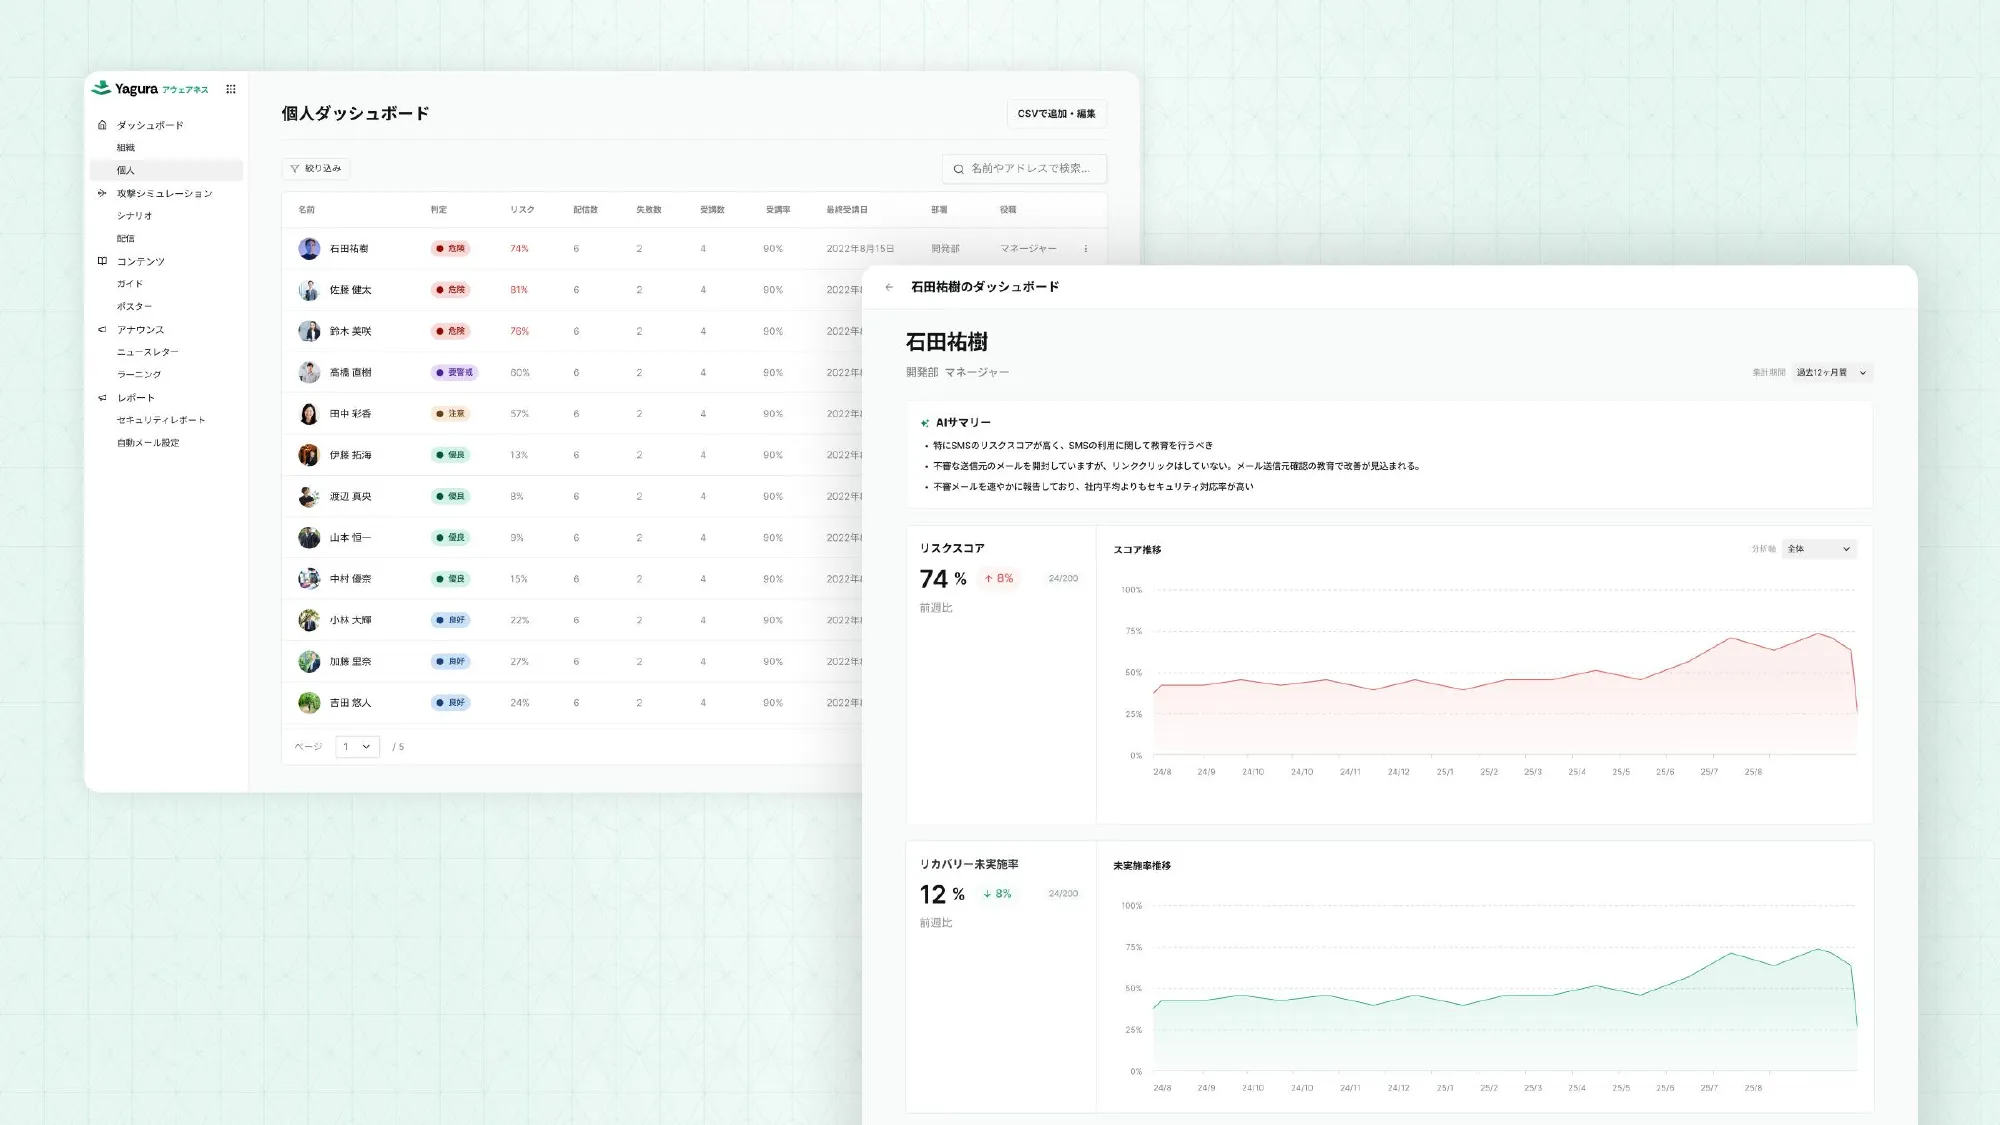Click 田中 彩香's avatar
This screenshot has height=1125, width=2000.
(x=309, y=414)
